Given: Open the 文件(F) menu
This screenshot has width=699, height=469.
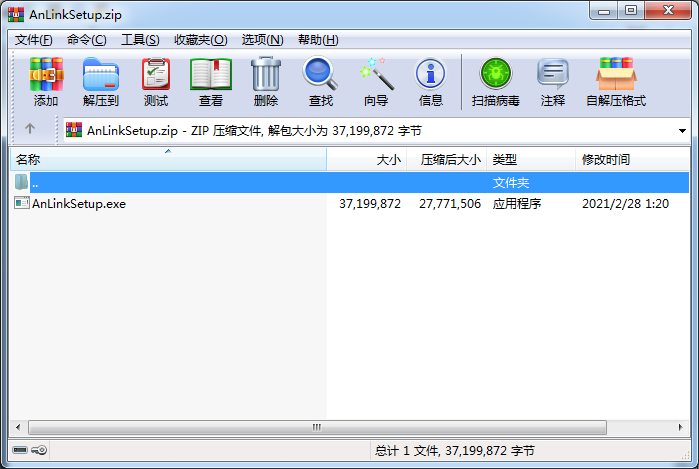Looking at the screenshot, I should [x=34, y=40].
